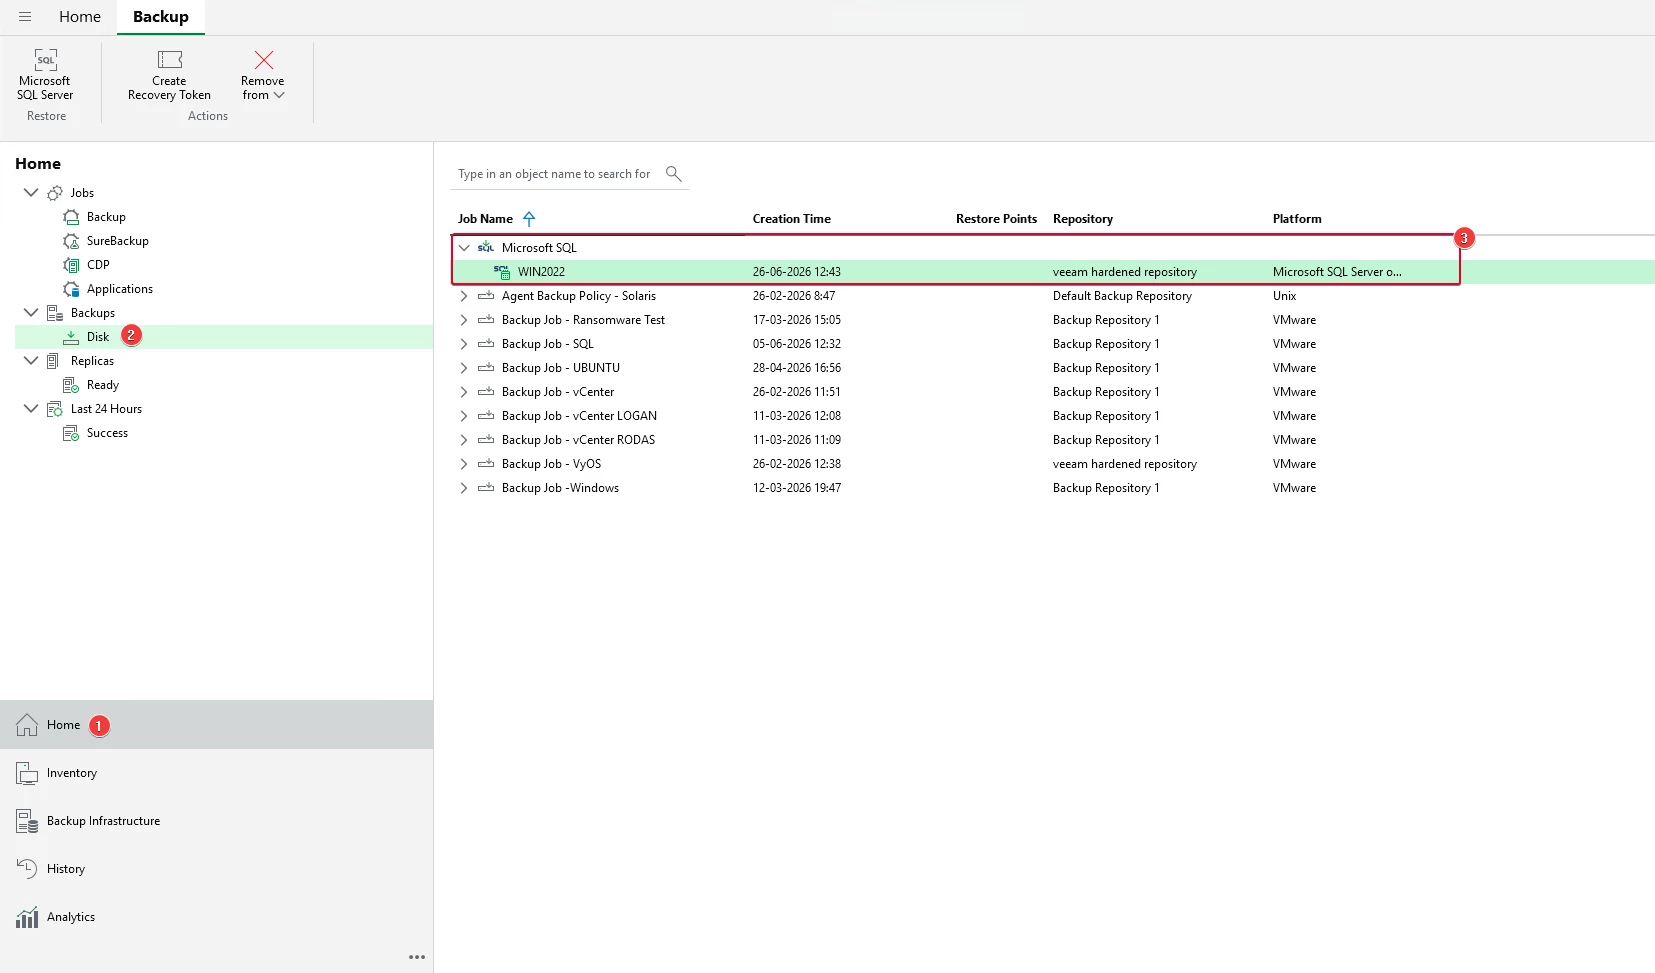Select Backup Job - VyOS name
Image resolution: width=1655 pixels, height=973 pixels.
552,464
